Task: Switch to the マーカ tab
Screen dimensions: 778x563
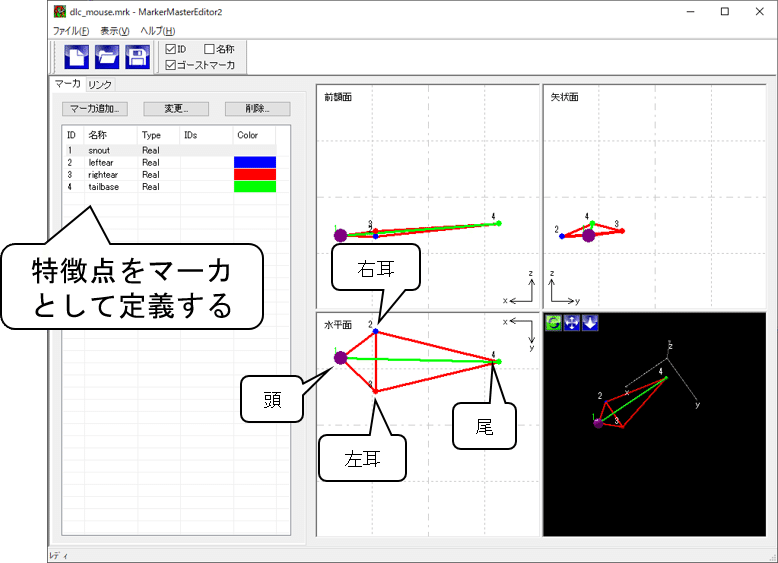Action: pos(67,83)
